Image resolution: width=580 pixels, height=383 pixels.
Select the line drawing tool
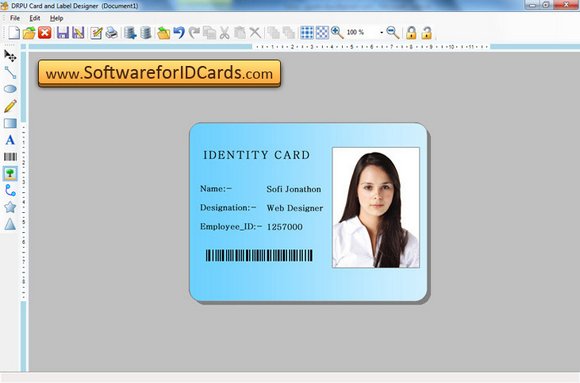coord(10,72)
